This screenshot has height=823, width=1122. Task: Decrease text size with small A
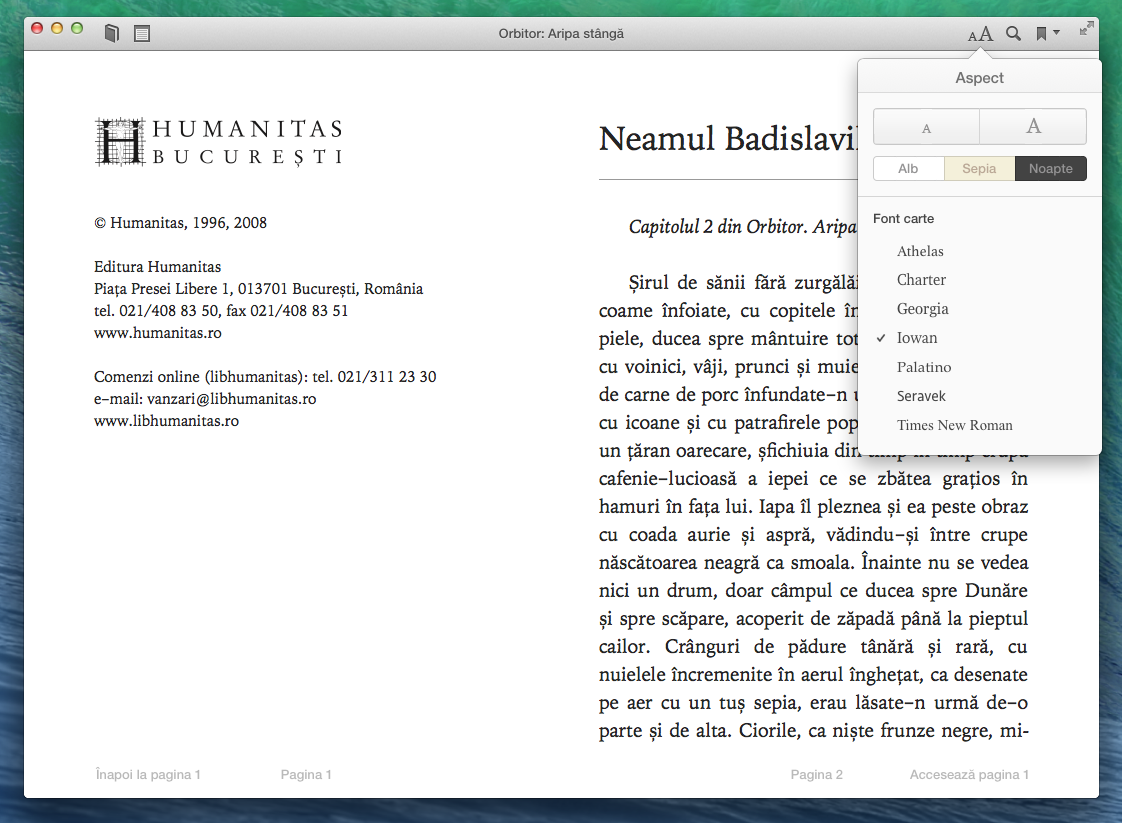pyautogui.click(x=926, y=127)
